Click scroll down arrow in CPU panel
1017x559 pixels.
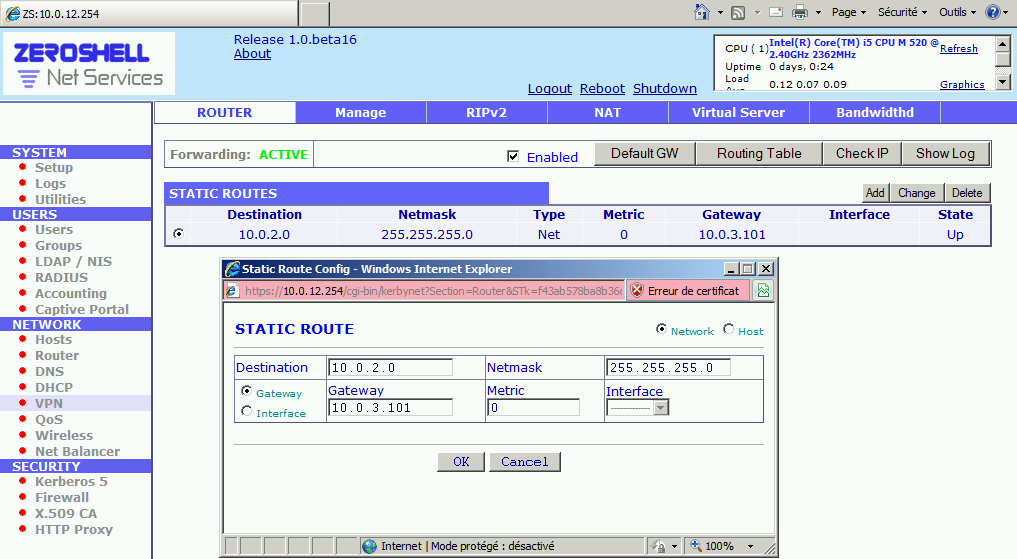pyautogui.click(x=1003, y=82)
